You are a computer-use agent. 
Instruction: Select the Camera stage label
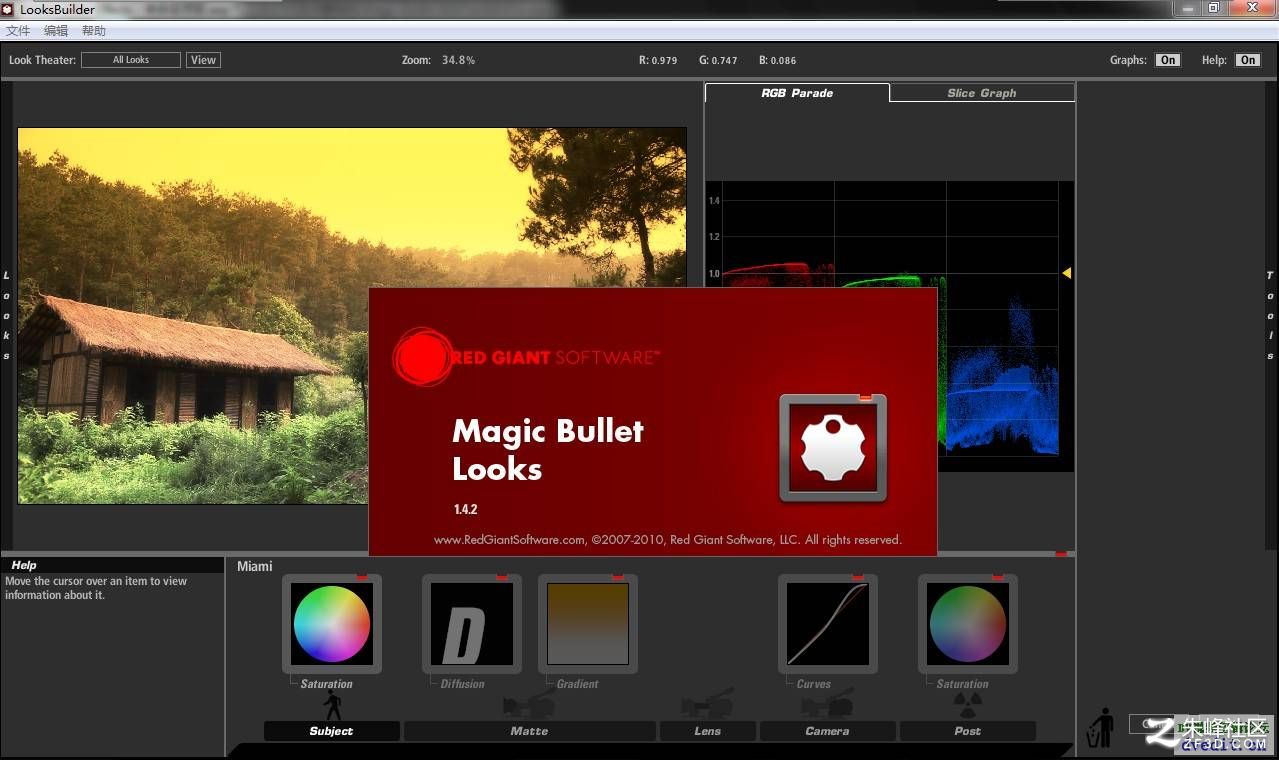tap(827, 731)
